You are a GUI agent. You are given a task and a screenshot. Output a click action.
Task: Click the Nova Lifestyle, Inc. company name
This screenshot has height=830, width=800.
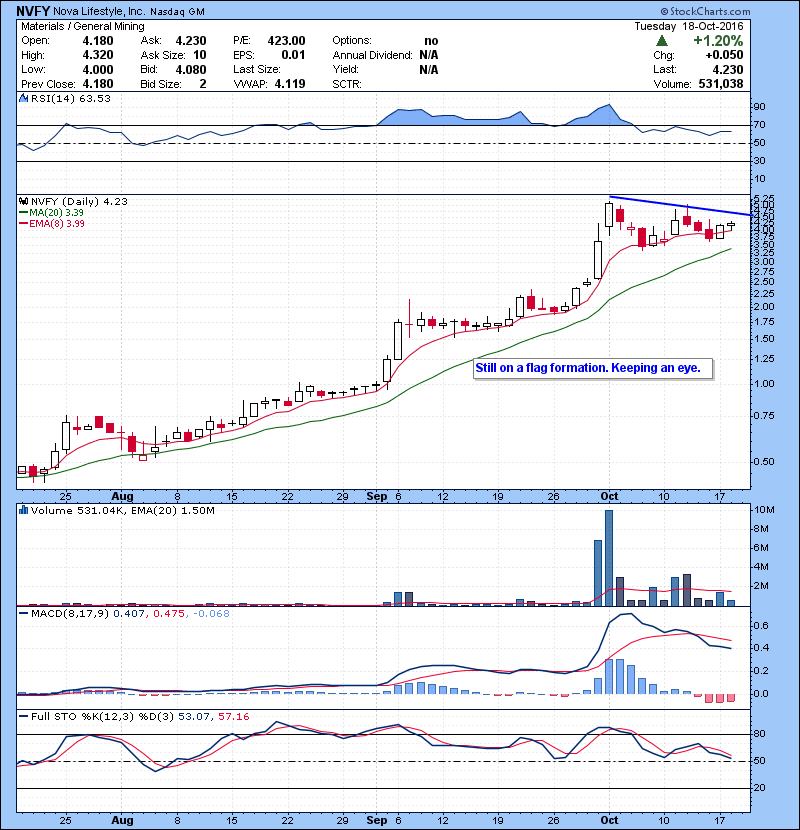(x=98, y=11)
